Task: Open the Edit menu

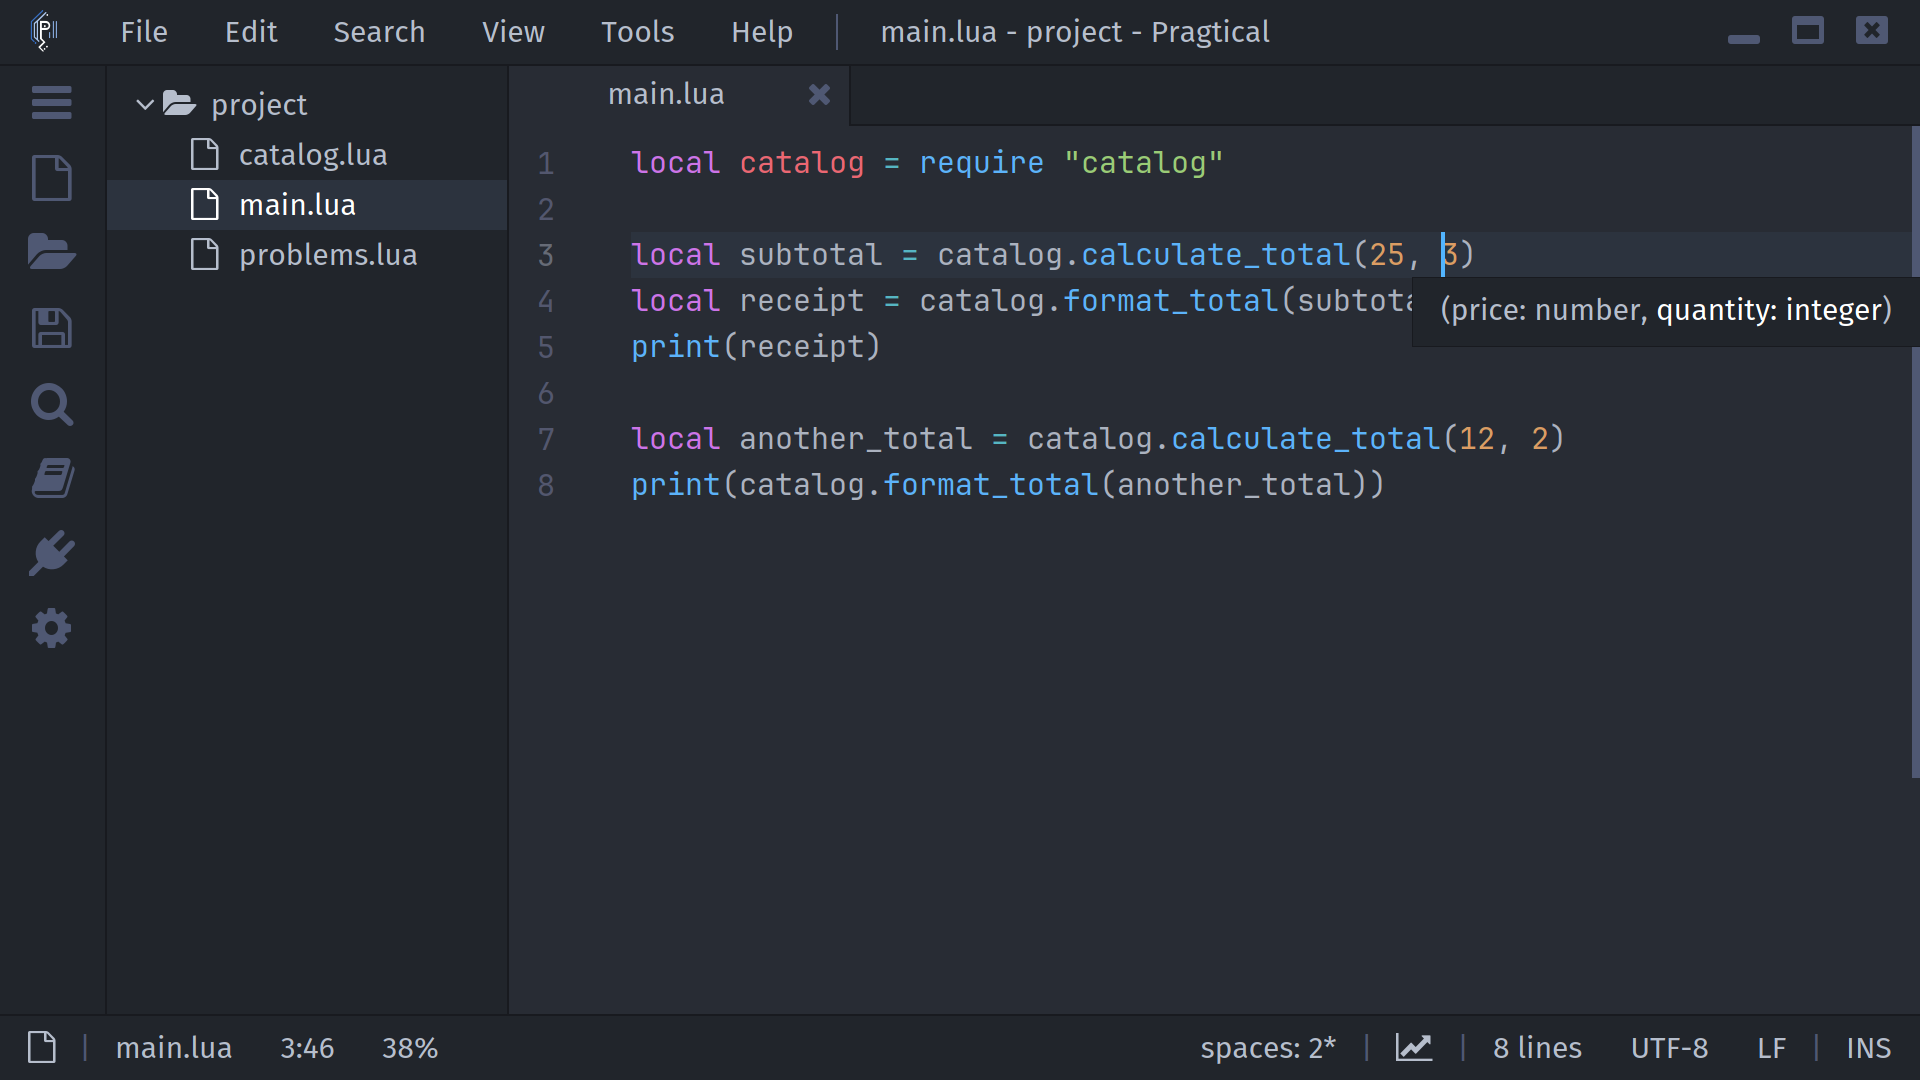Action: coord(251,32)
